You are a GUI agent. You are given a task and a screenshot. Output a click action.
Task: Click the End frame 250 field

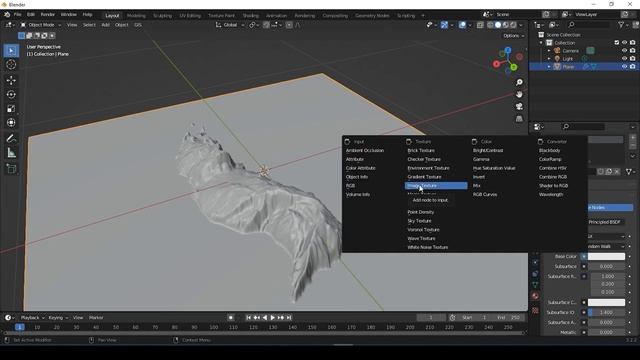click(509, 318)
